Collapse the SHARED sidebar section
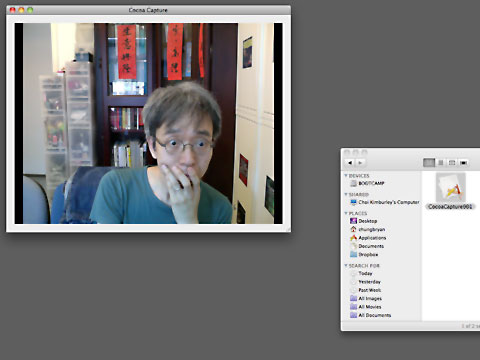This screenshot has height=360, width=480. pyautogui.click(x=346, y=194)
